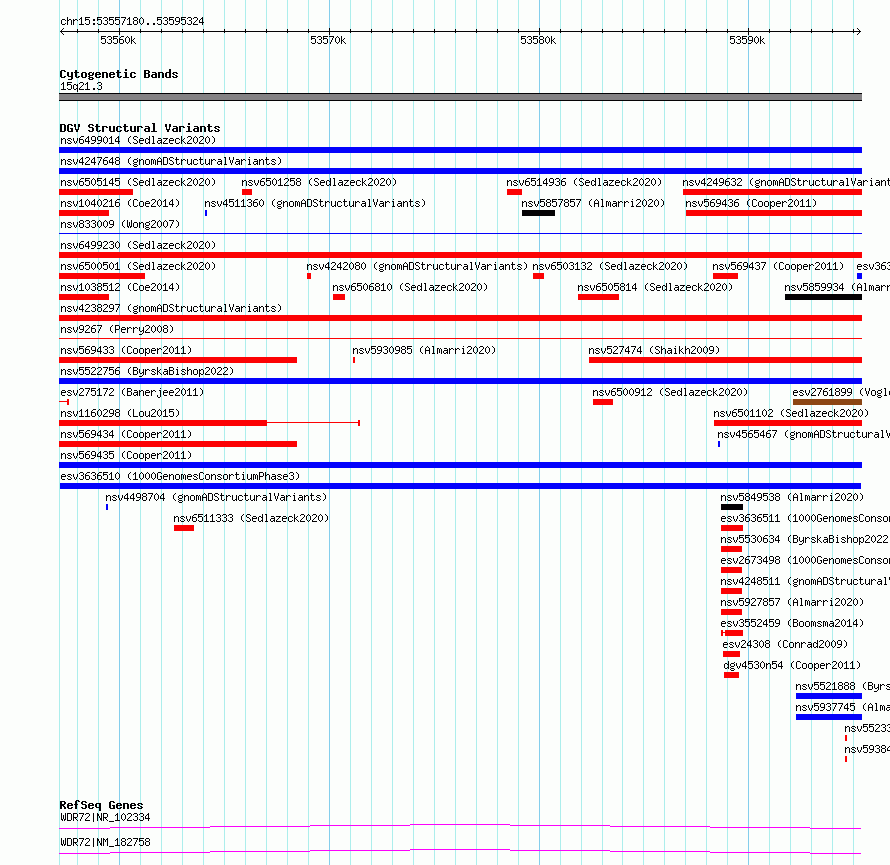Open nsv4242080 gnomAD variant label
Viewport: 890px width, 865px height.
tap(417, 266)
